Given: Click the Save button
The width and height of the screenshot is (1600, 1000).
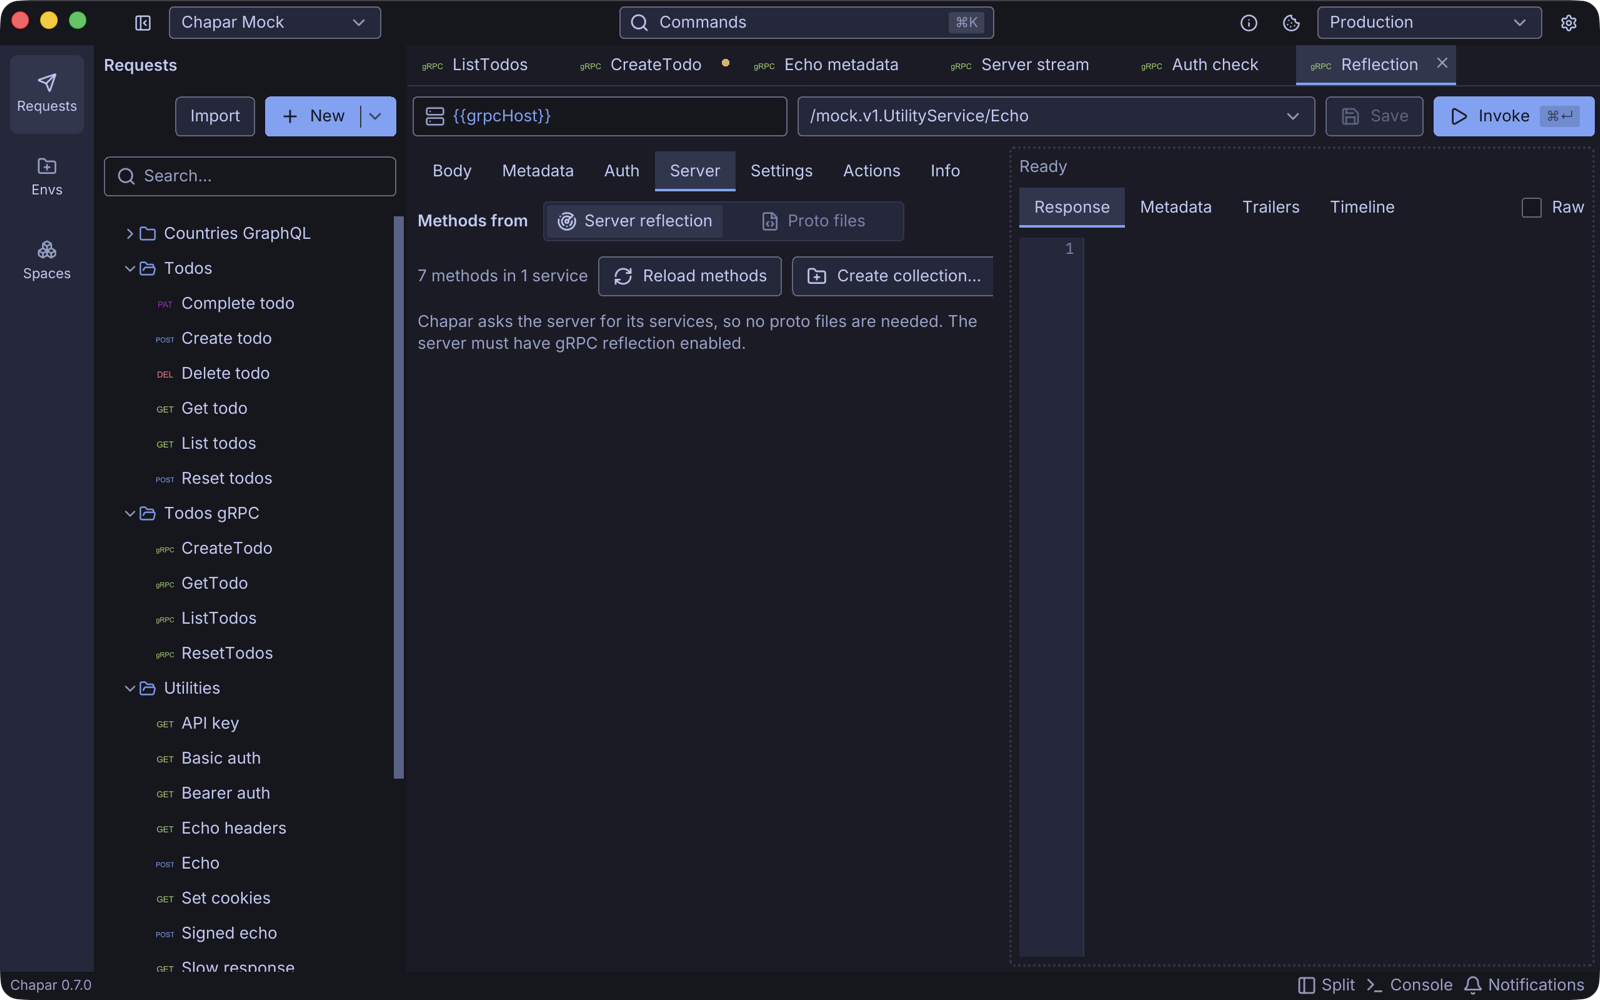Looking at the screenshot, I should [1374, 116].
